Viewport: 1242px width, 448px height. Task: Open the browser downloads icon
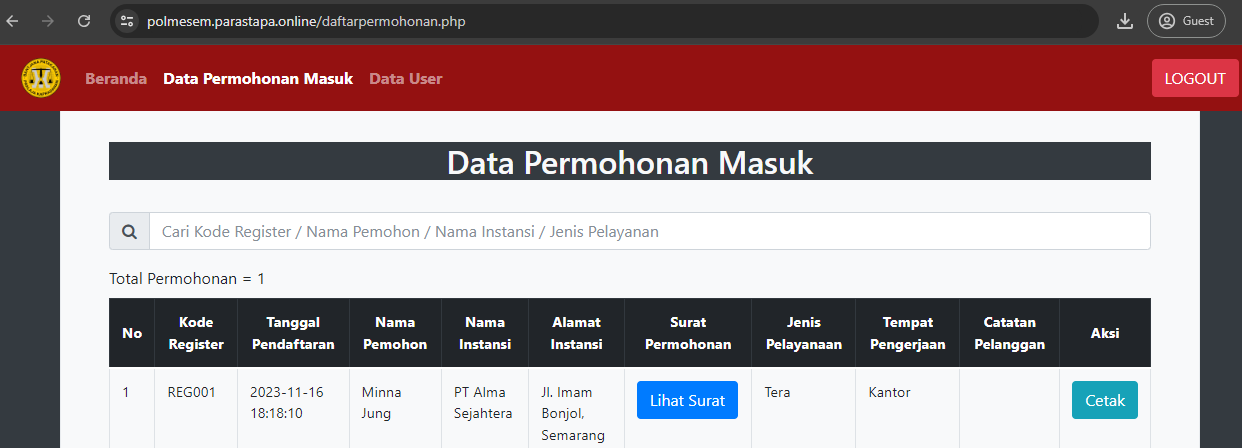tap(1124, 21)
